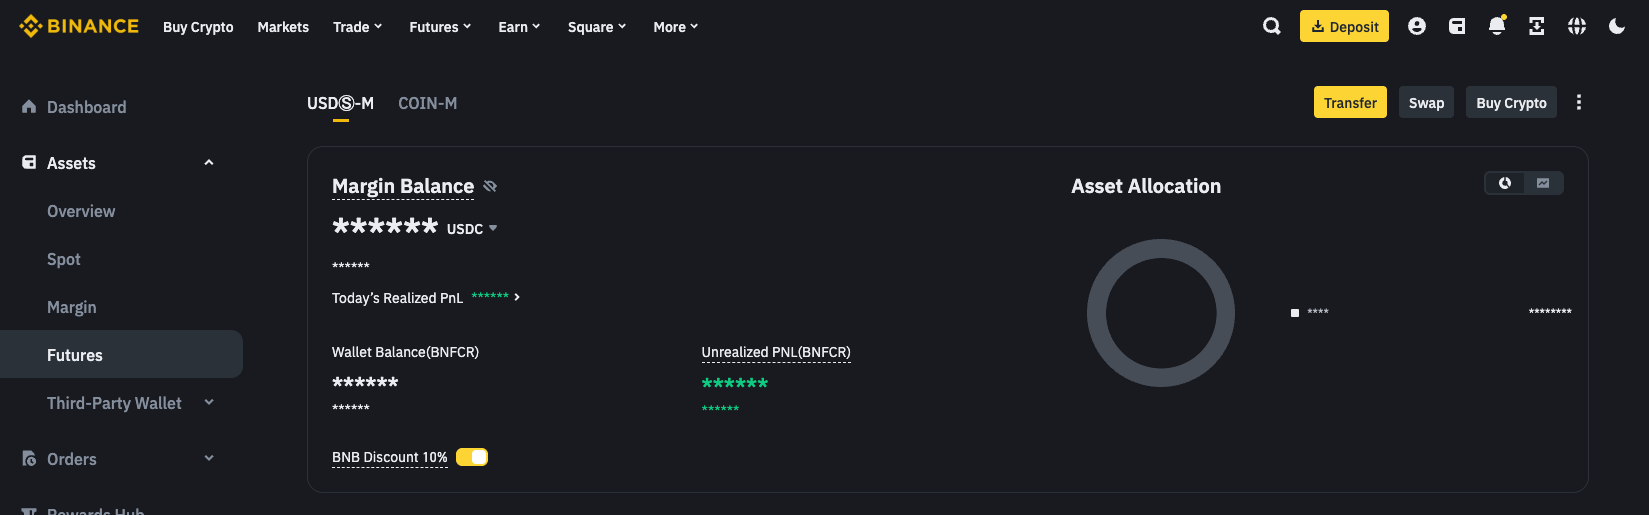Click the three-dot more options icon

tap(1579, 103)
